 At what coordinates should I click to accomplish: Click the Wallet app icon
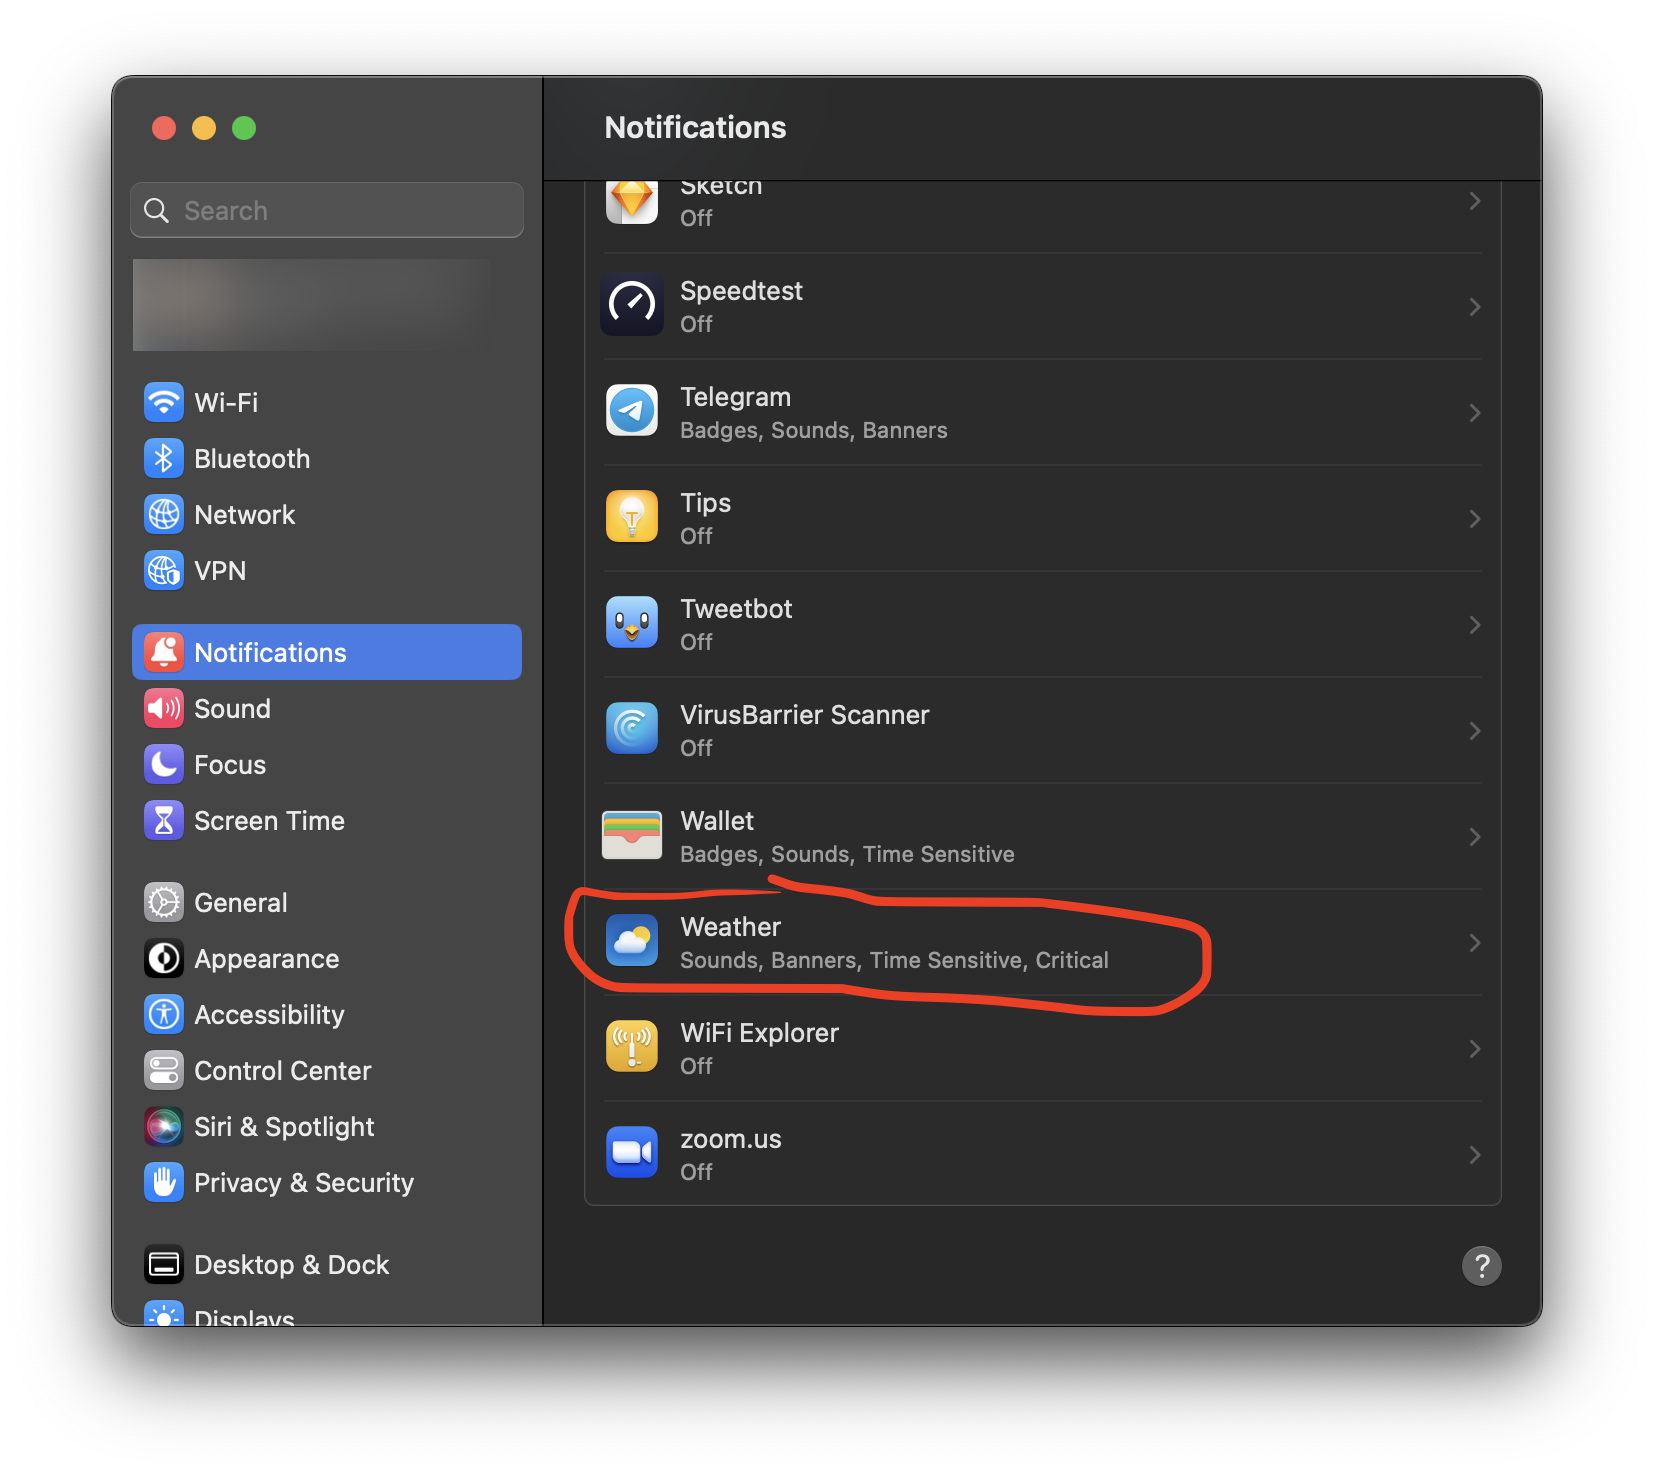point(632,835)
